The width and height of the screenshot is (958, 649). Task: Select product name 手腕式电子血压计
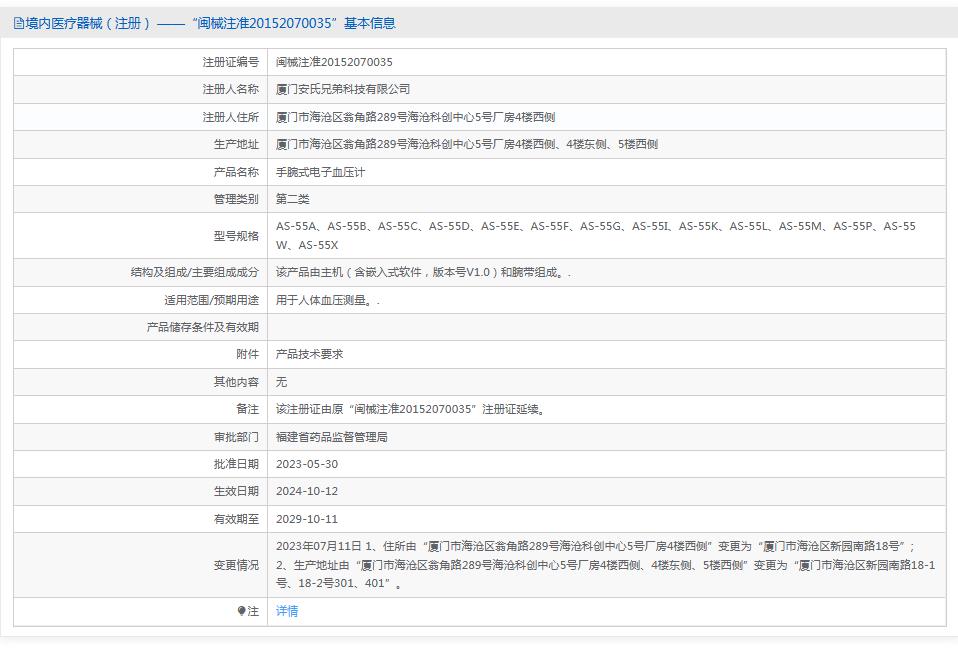click(320, 172)
